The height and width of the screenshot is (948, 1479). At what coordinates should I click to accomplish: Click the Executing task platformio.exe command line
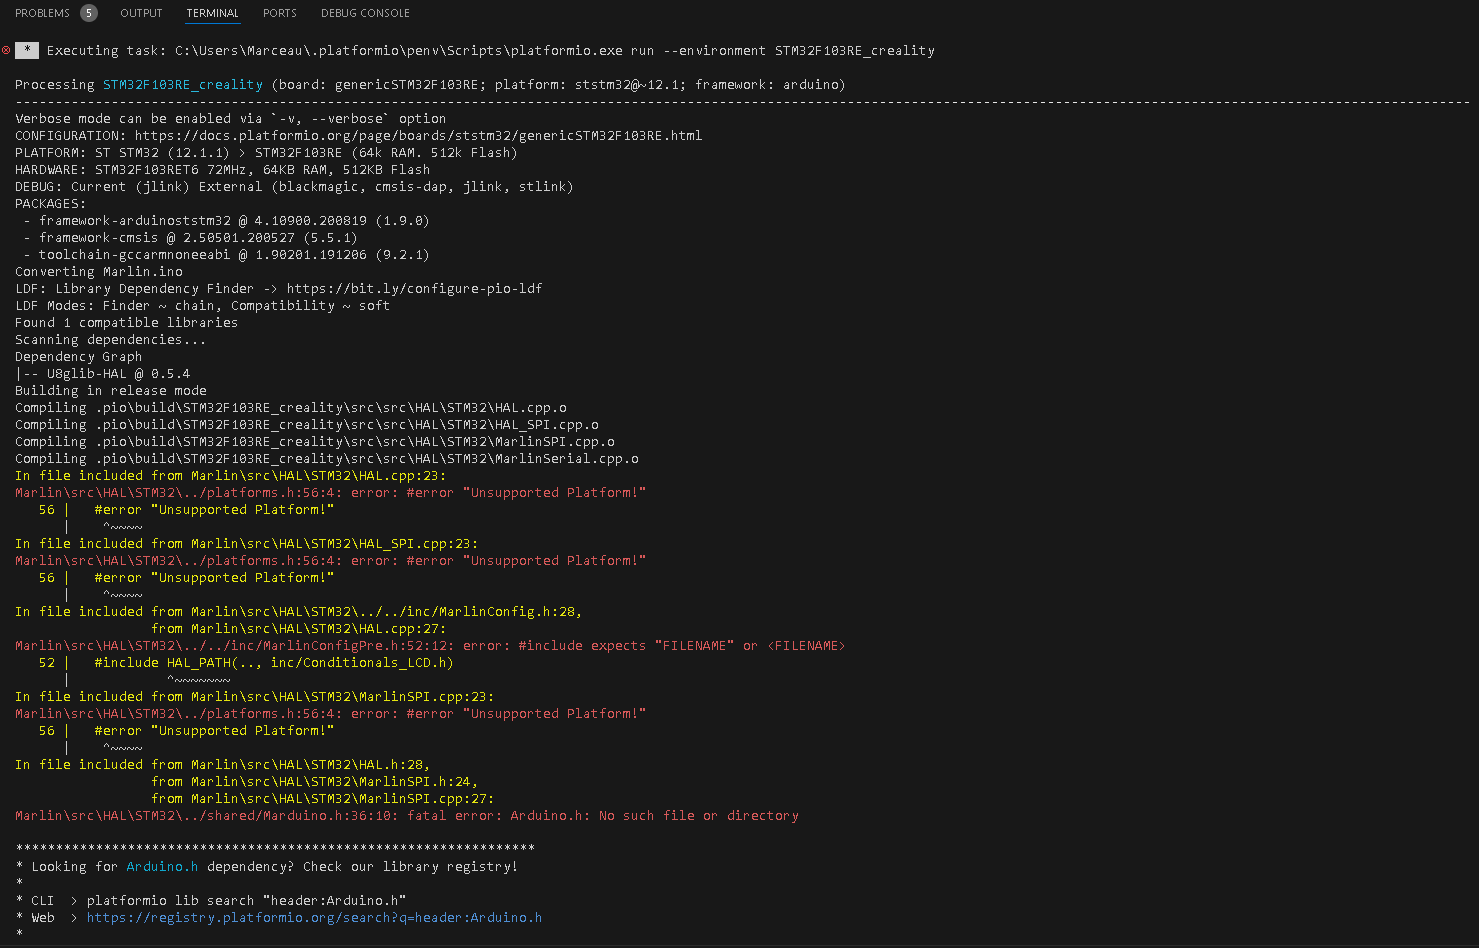491,50
